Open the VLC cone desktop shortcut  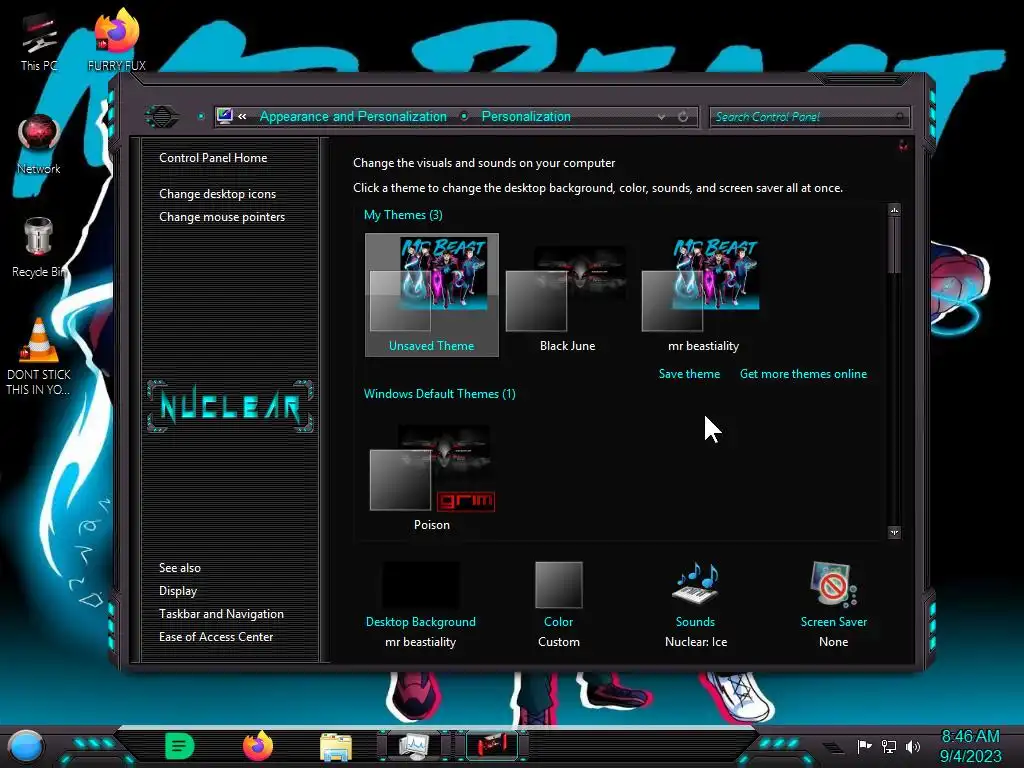[39, 356]
